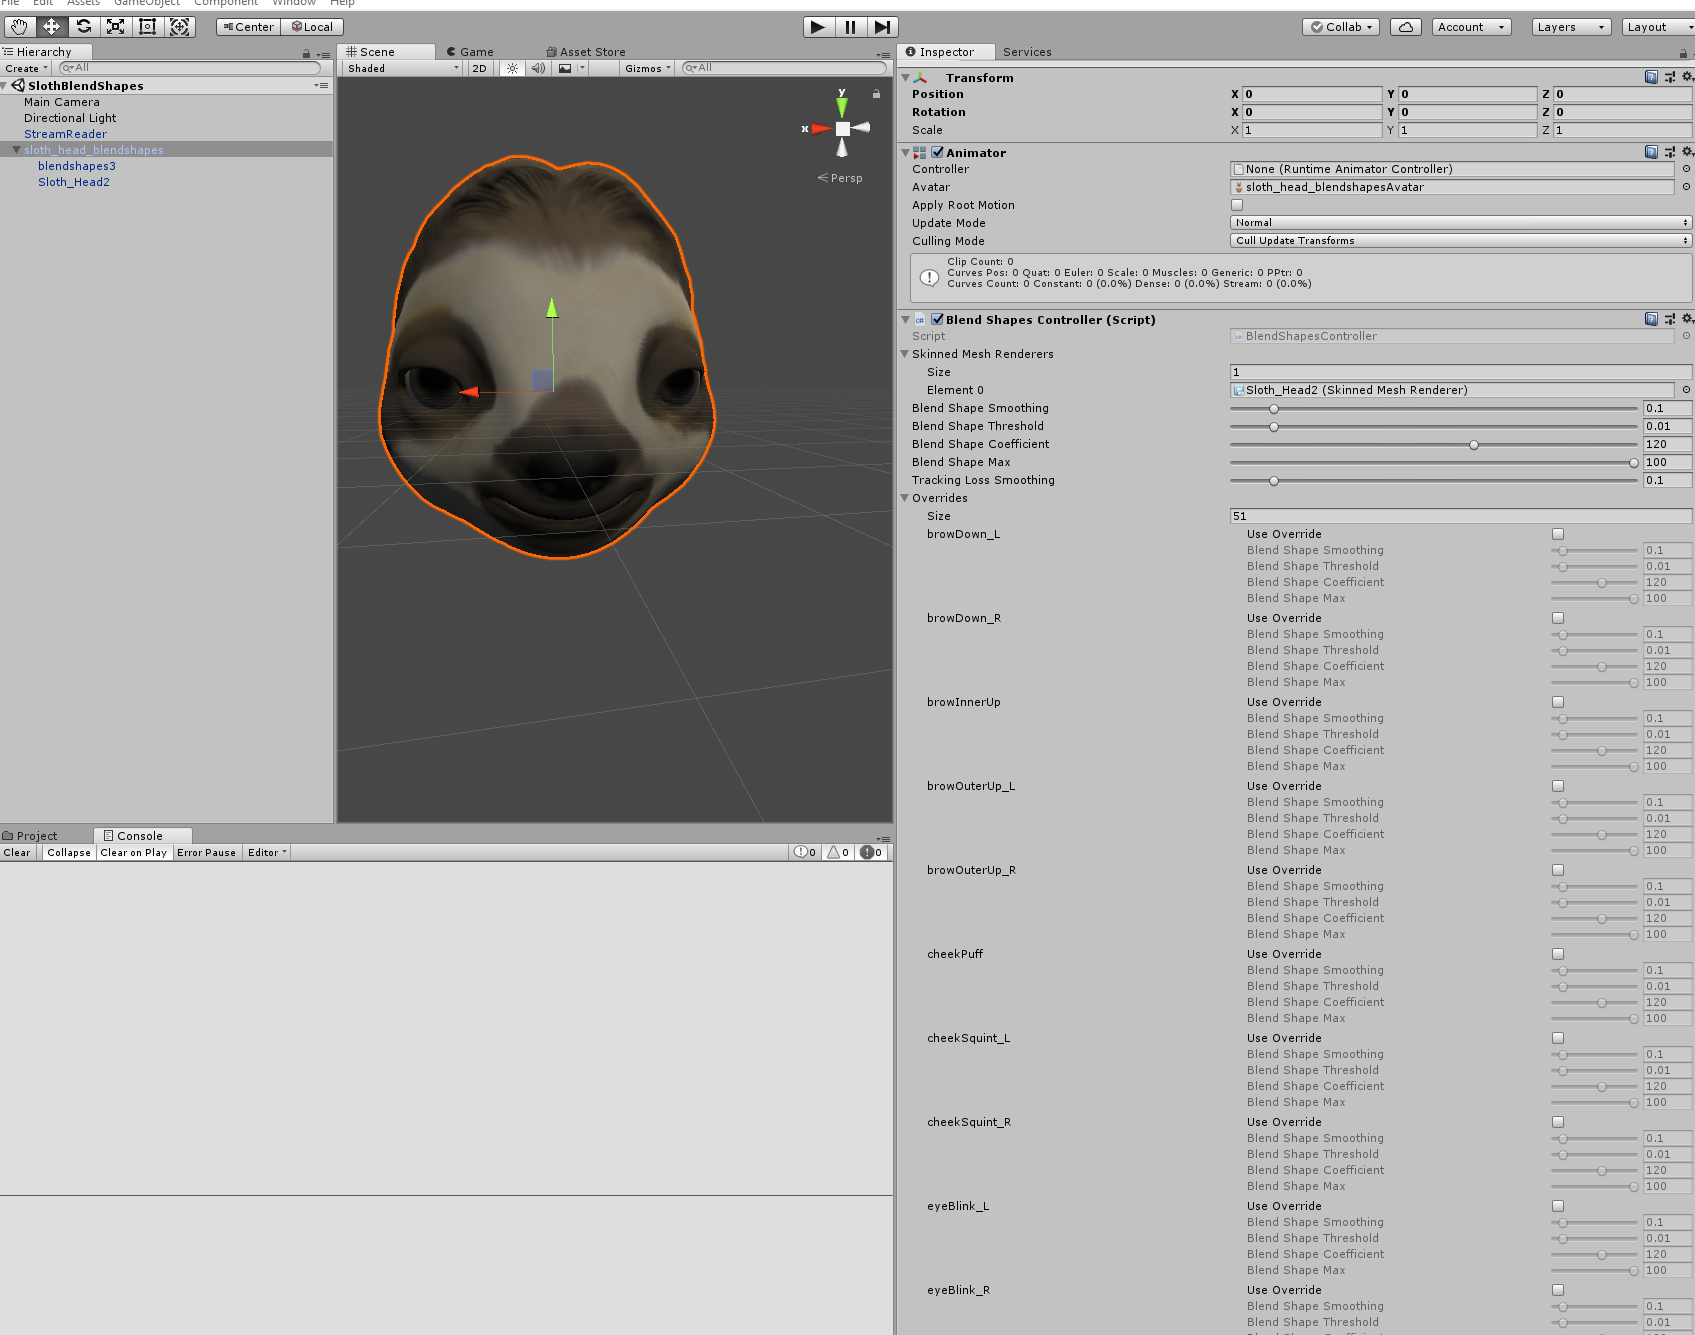Open the Shaded draw mode dropdown
This screenshot has height=1335, width=1695.
[x=399, y=68]
